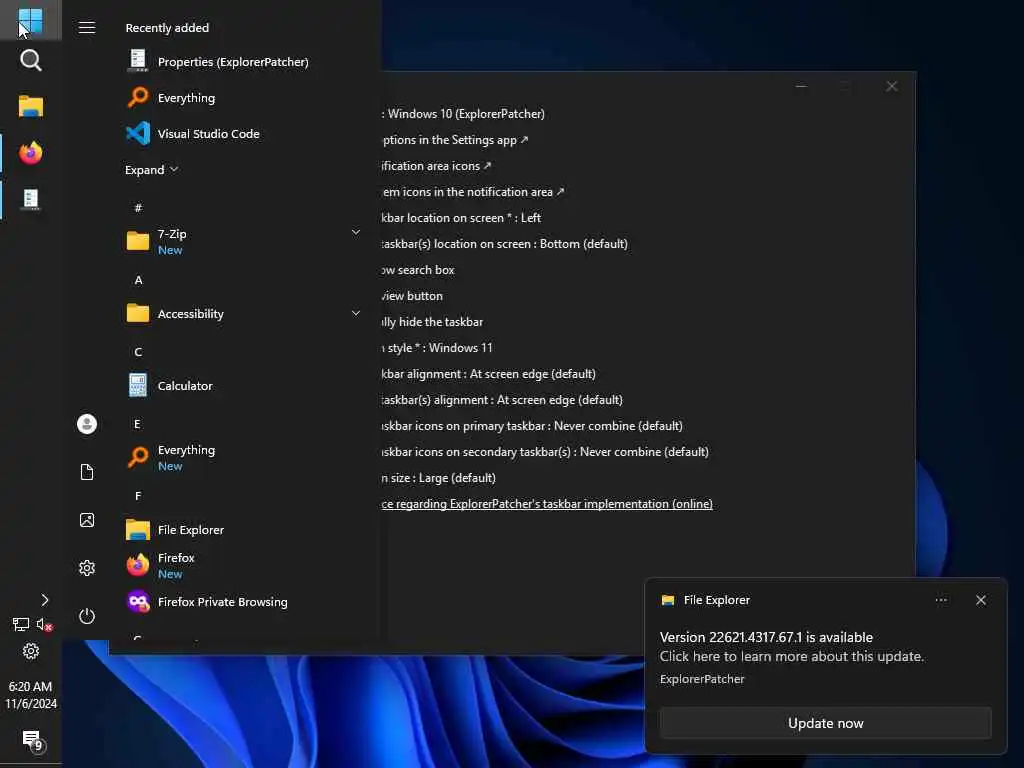Open the taskbar Search icon
Screen dimensions: 1024x768
[x=31, y=61]
